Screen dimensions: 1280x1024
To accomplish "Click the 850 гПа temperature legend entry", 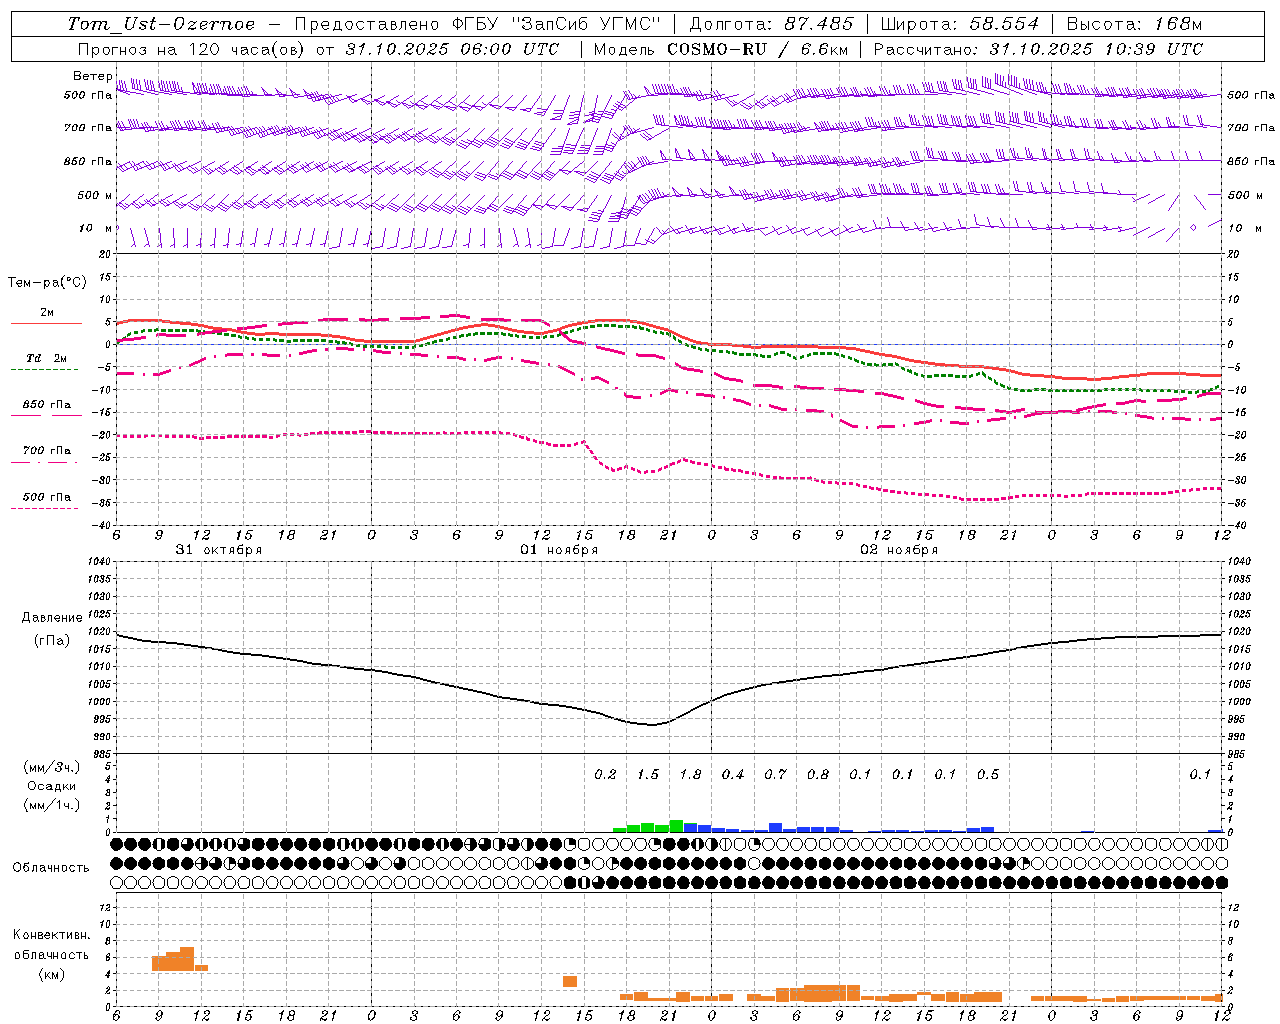I will click(47, 405).
